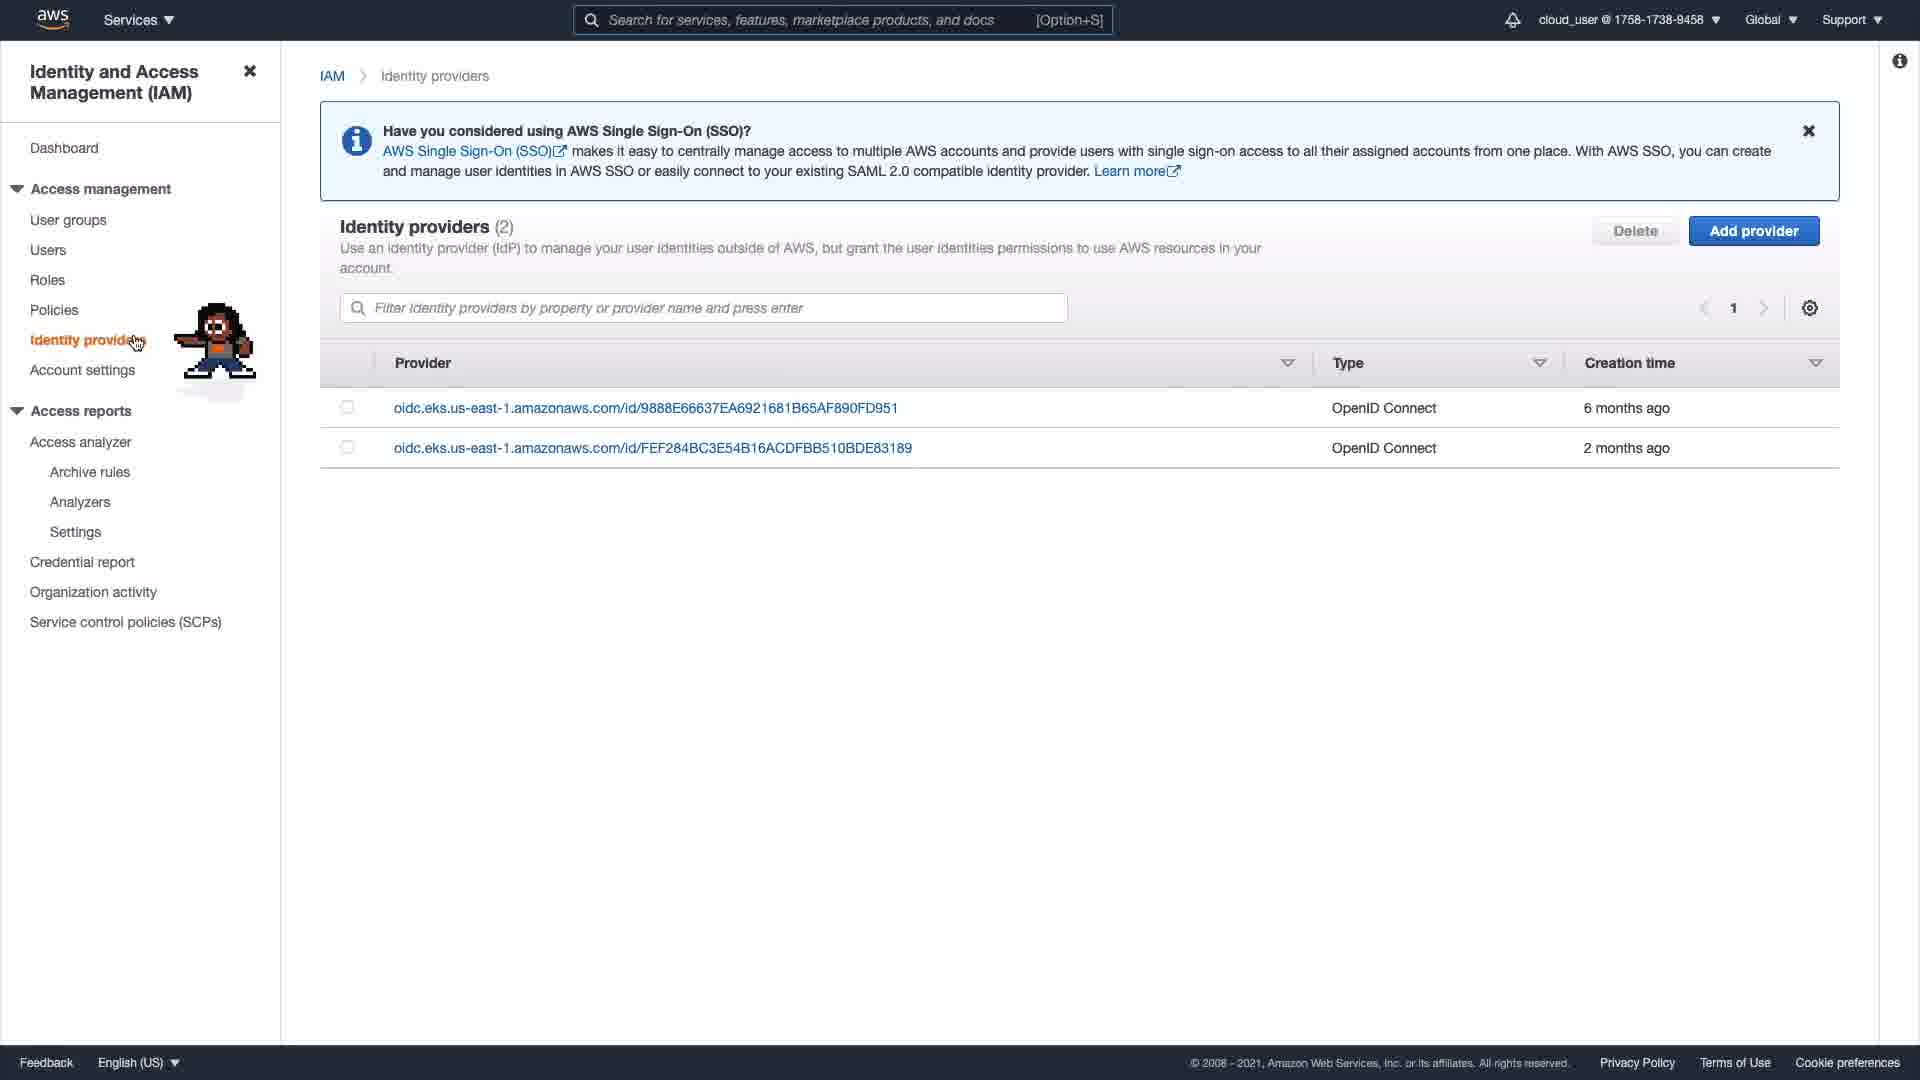Close the IAM navigation sidebar
The image size is (1920, 1080).
[250, 71]
